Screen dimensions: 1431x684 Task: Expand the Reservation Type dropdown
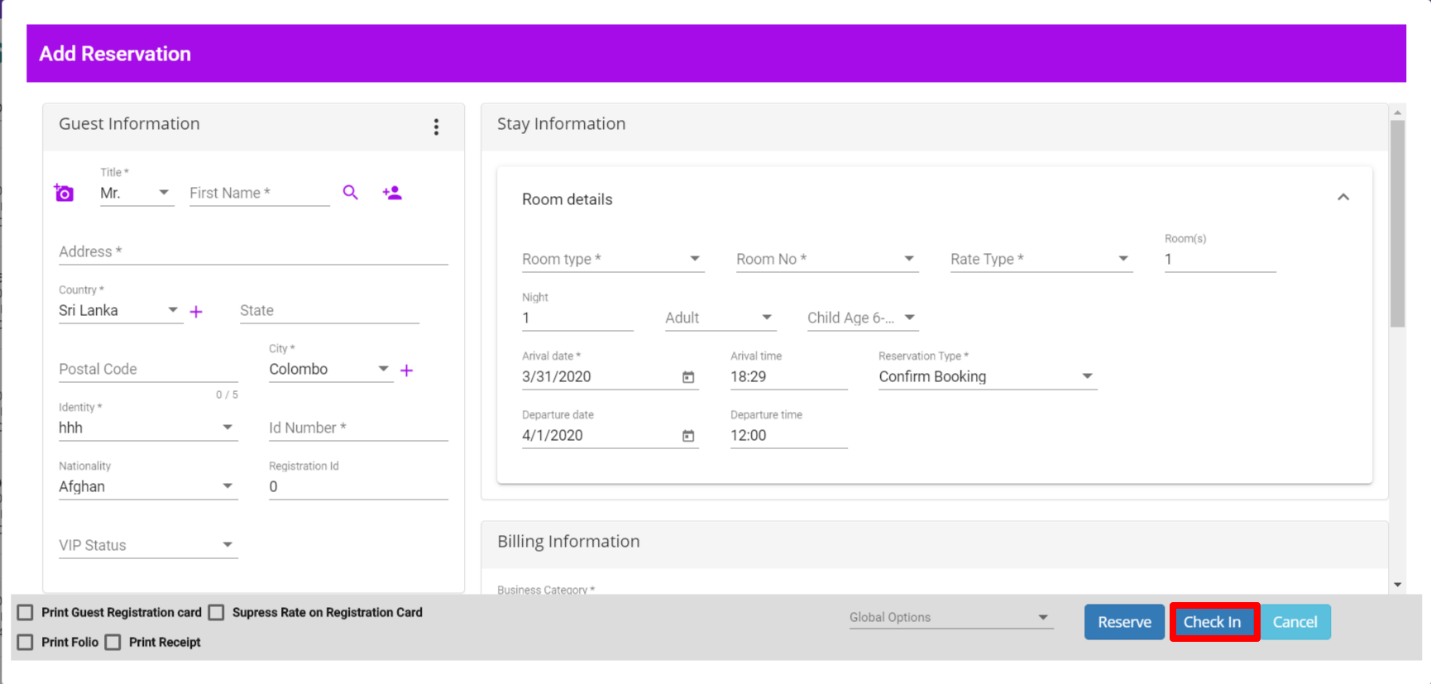[x=987, y=377]
